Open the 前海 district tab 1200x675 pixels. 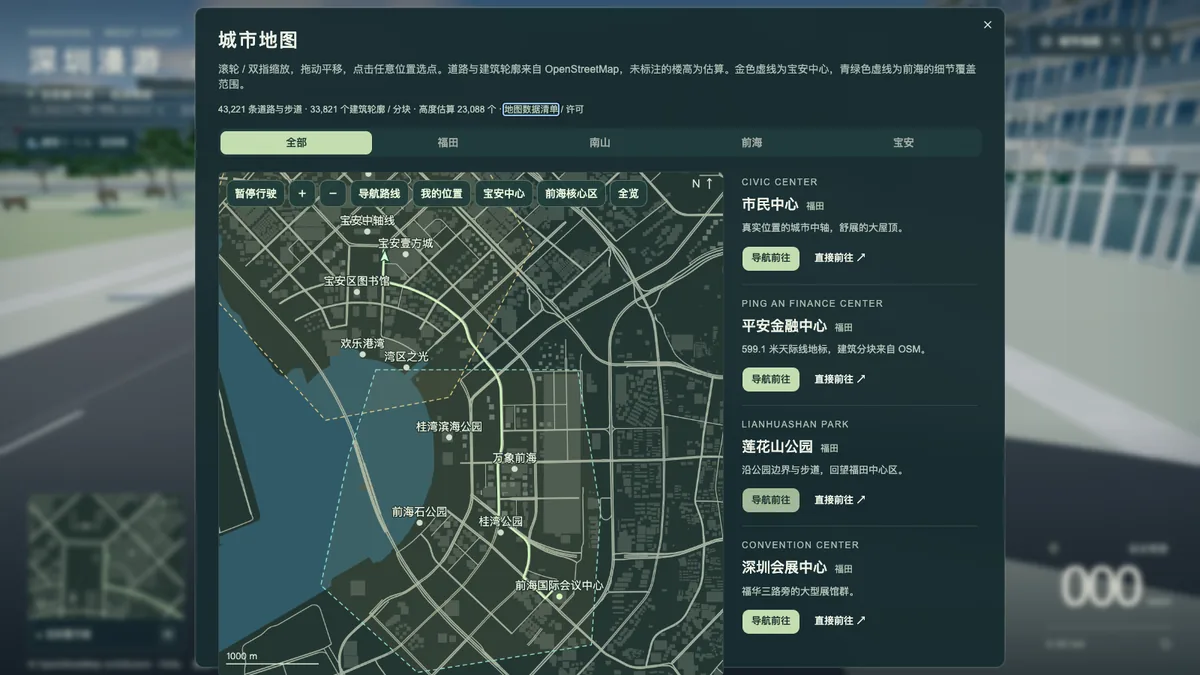click(752, 143)
